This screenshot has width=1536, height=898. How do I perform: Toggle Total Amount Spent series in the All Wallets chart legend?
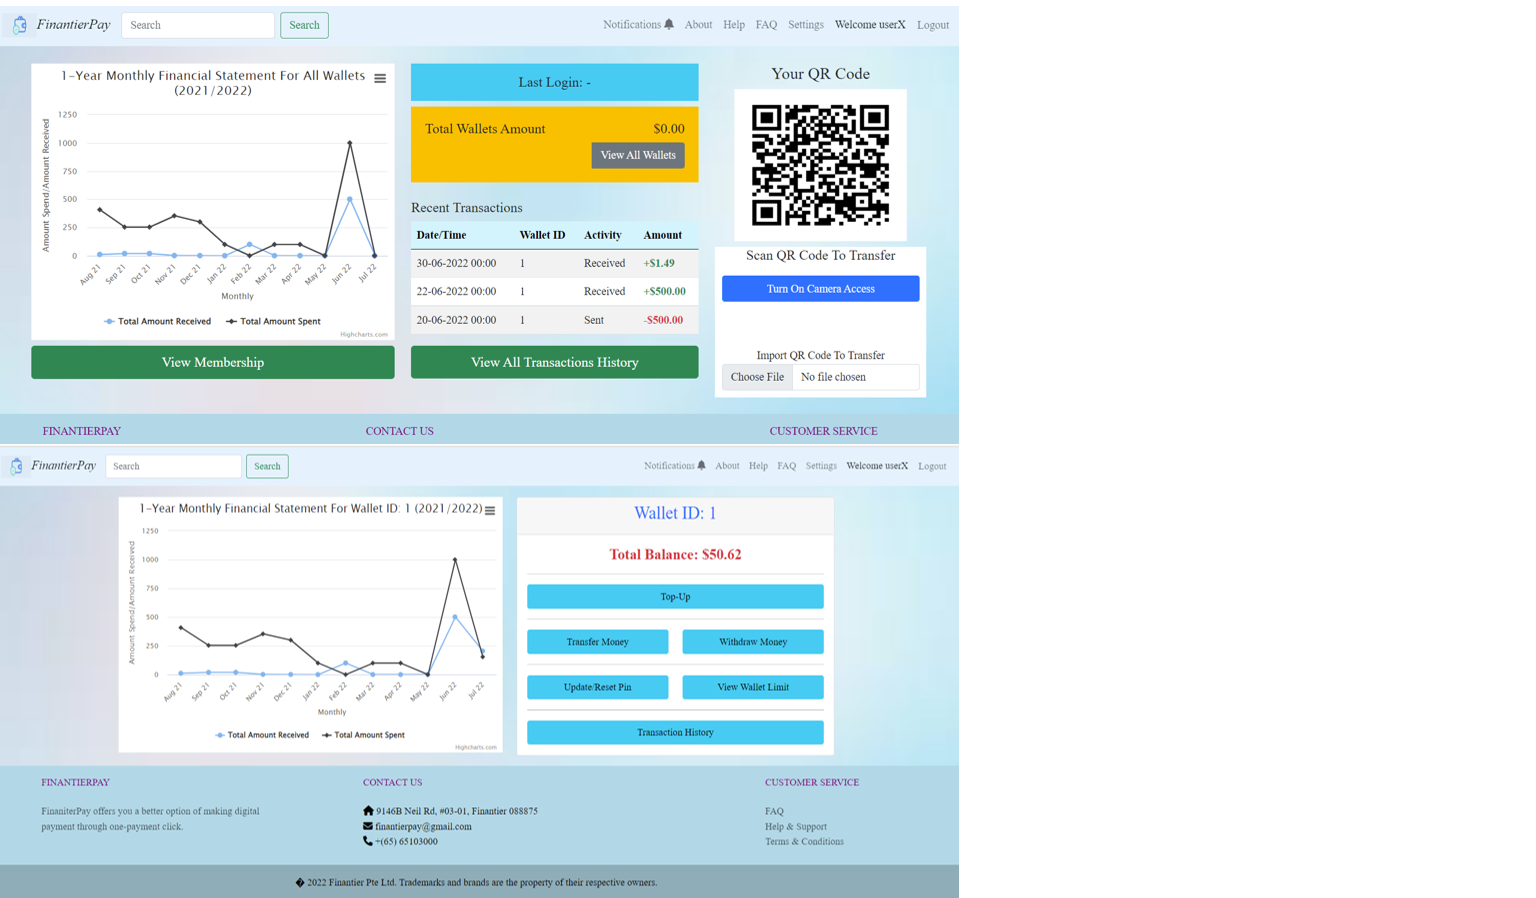point(273,321)
